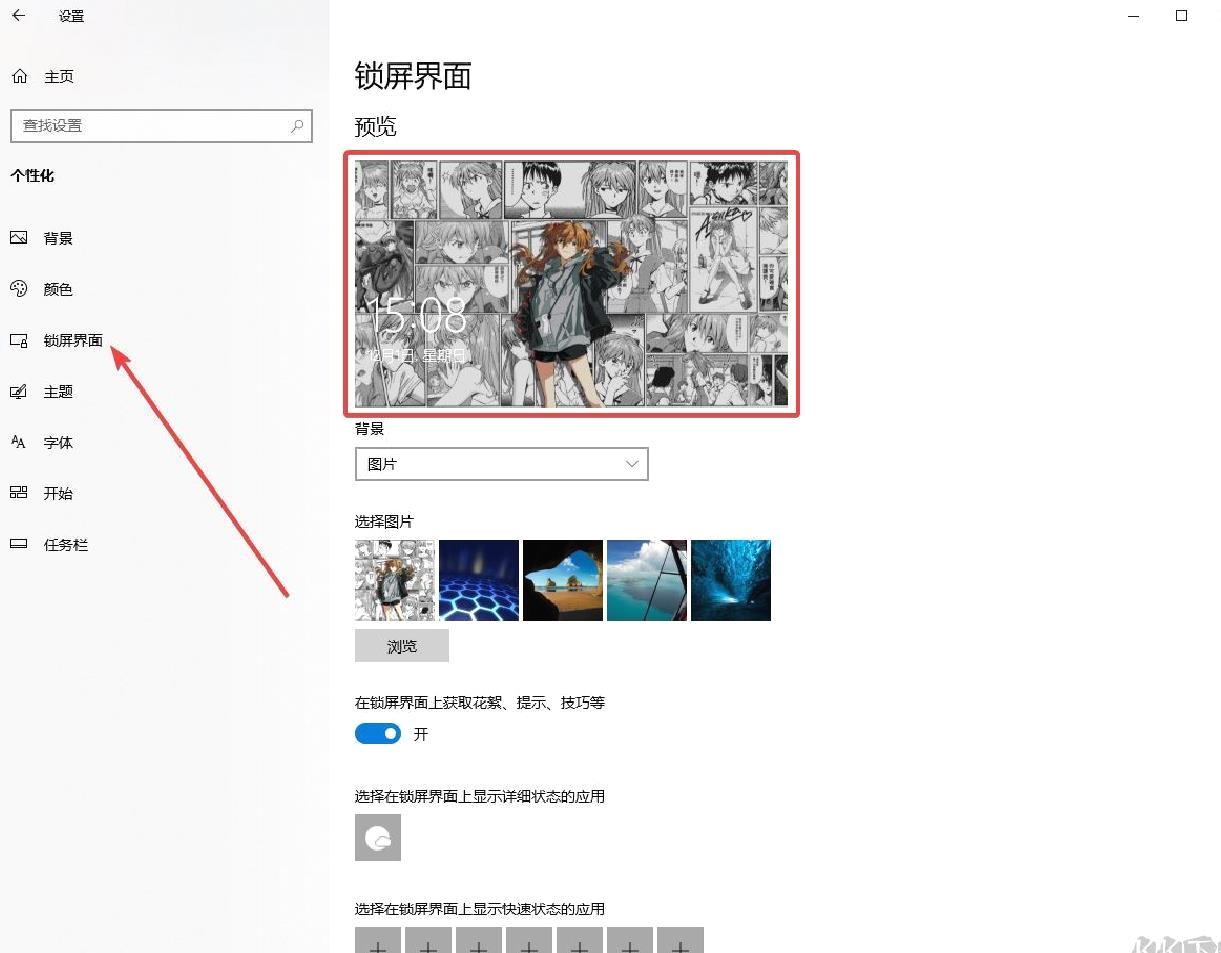Click the 背景 picture icon

19,238
